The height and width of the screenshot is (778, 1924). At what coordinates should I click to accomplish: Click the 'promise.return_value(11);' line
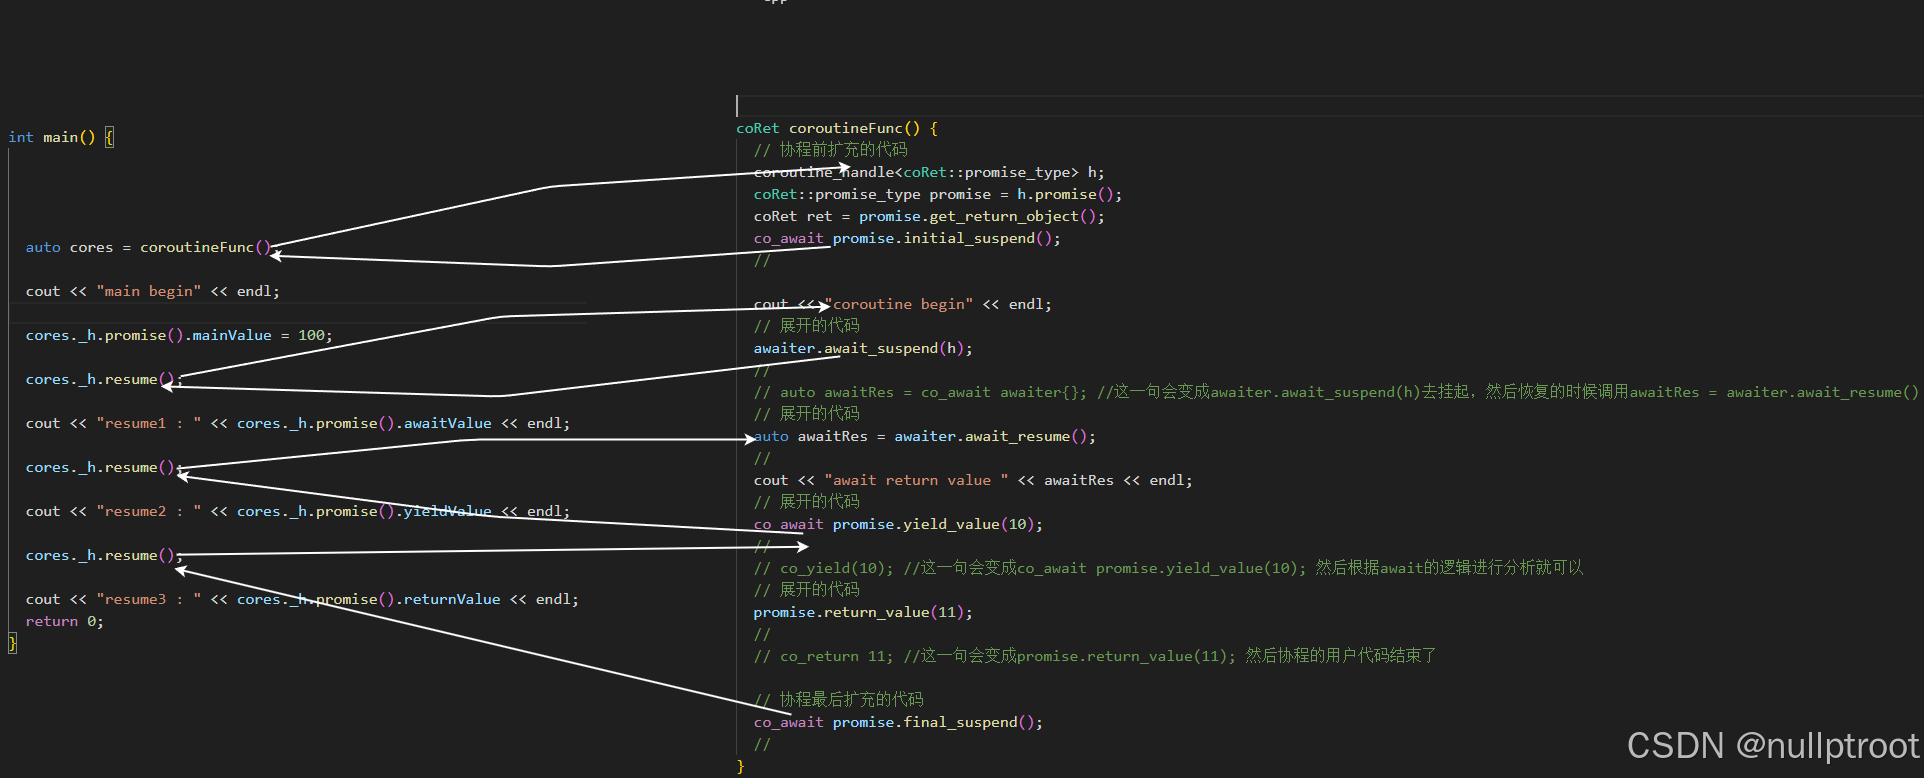[x=863, y=612]
